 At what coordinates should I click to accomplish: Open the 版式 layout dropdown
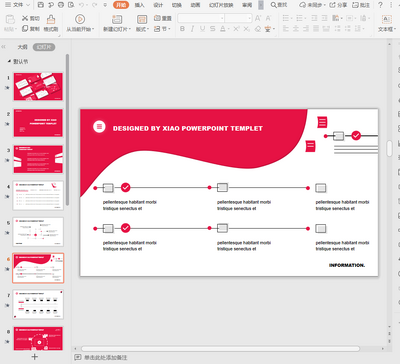click(143, 29)
